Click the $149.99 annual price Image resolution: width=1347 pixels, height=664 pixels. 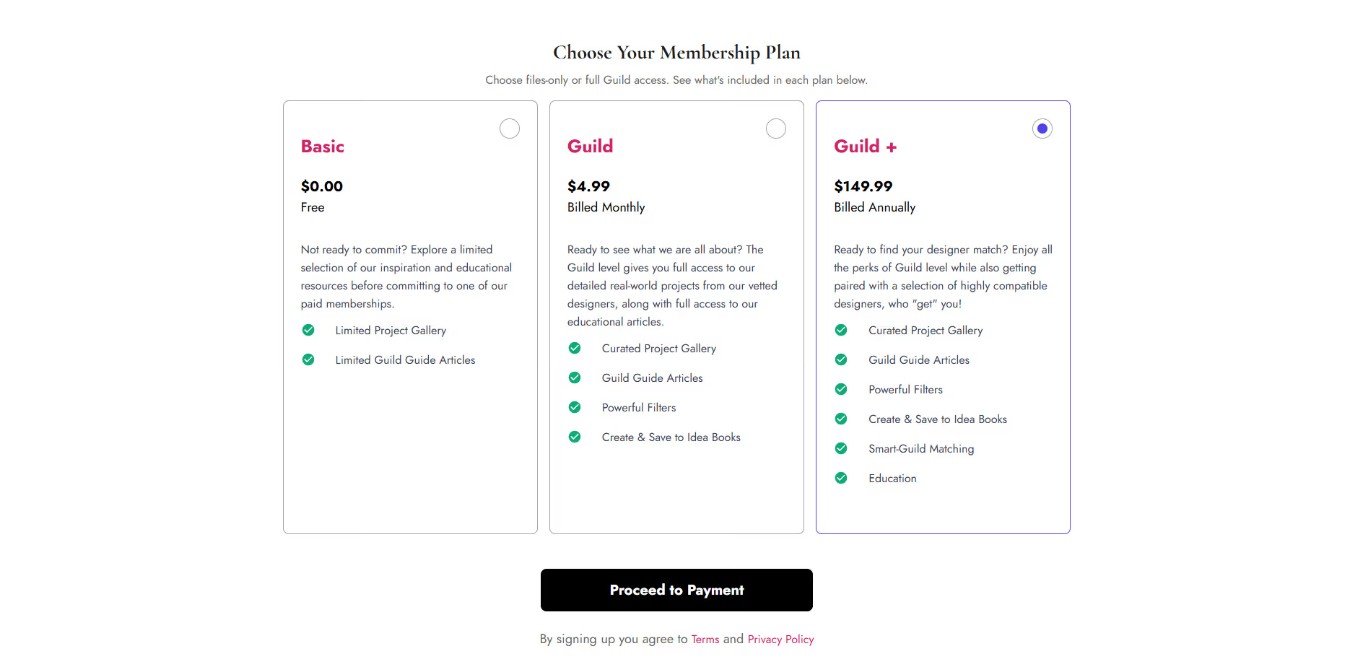(x=863, y=186)
